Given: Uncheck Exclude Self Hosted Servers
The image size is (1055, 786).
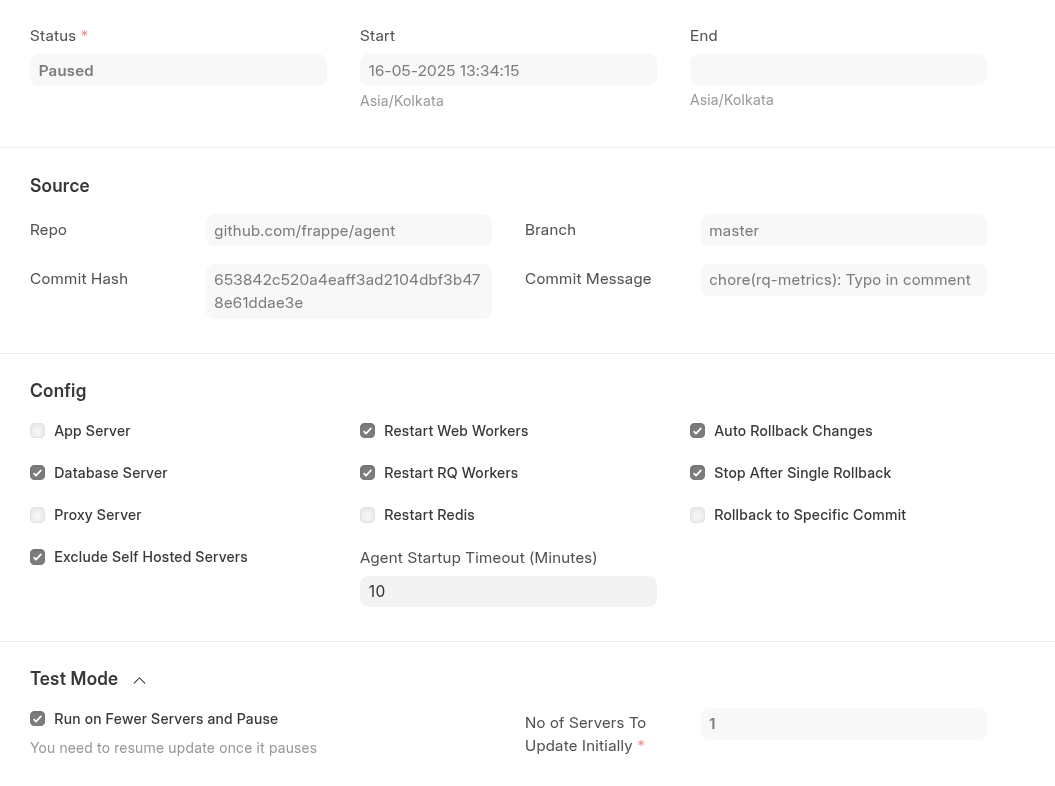Looking at the screenshot, I should tap(38, 557).
